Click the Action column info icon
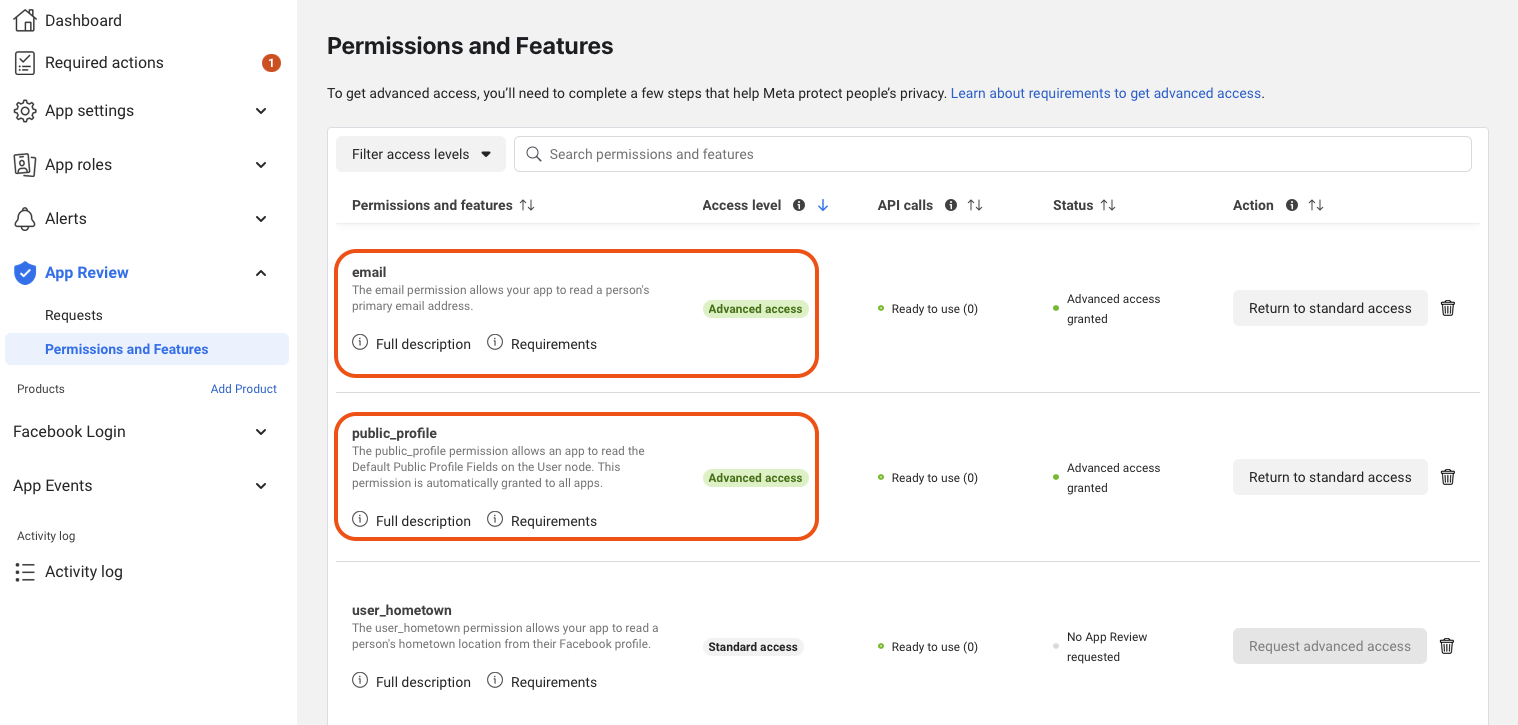Image resolution: width=1518 pixels, height=725 pixels. (1292, 205)
